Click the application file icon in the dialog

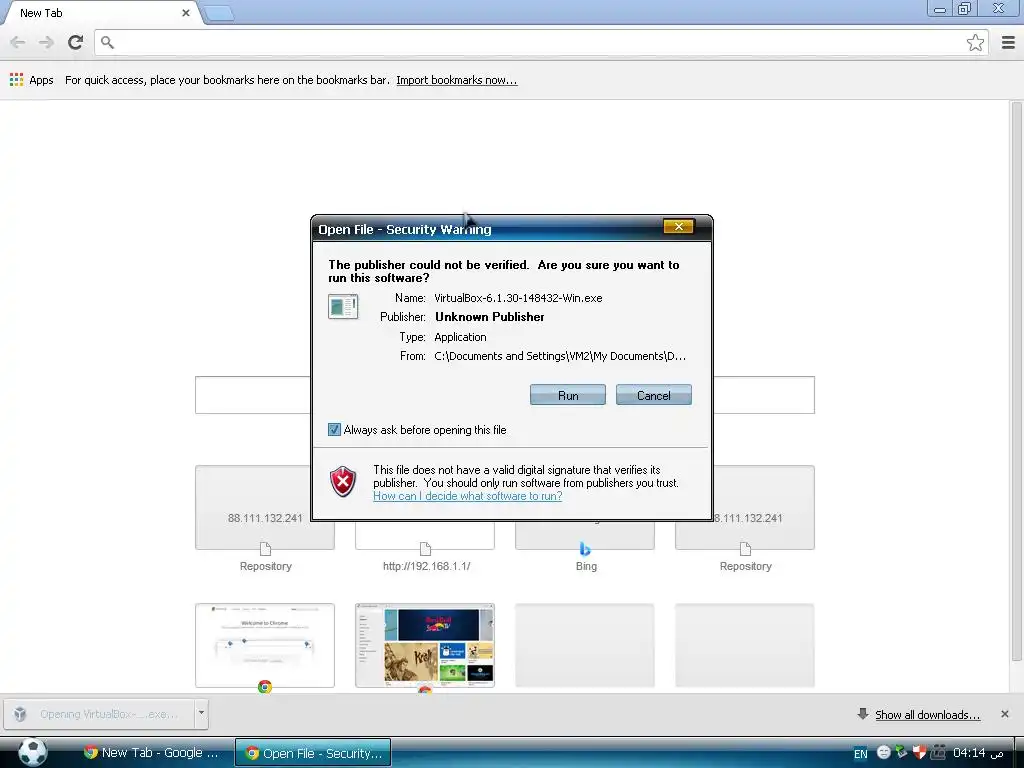click(343, 306)
